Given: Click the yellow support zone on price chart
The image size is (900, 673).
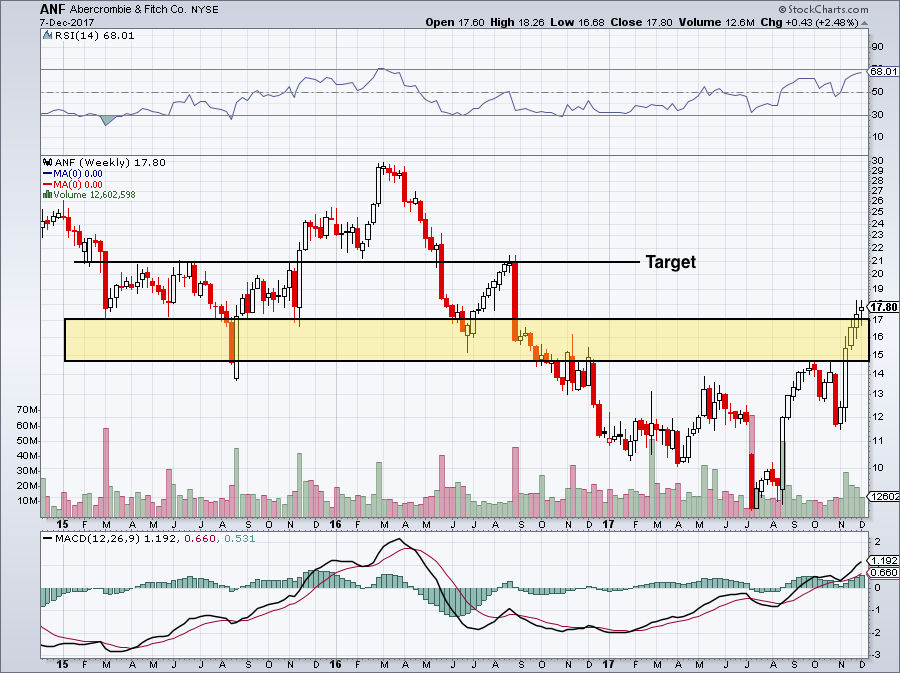Looking at the screenshot, I should click(467, 340).
